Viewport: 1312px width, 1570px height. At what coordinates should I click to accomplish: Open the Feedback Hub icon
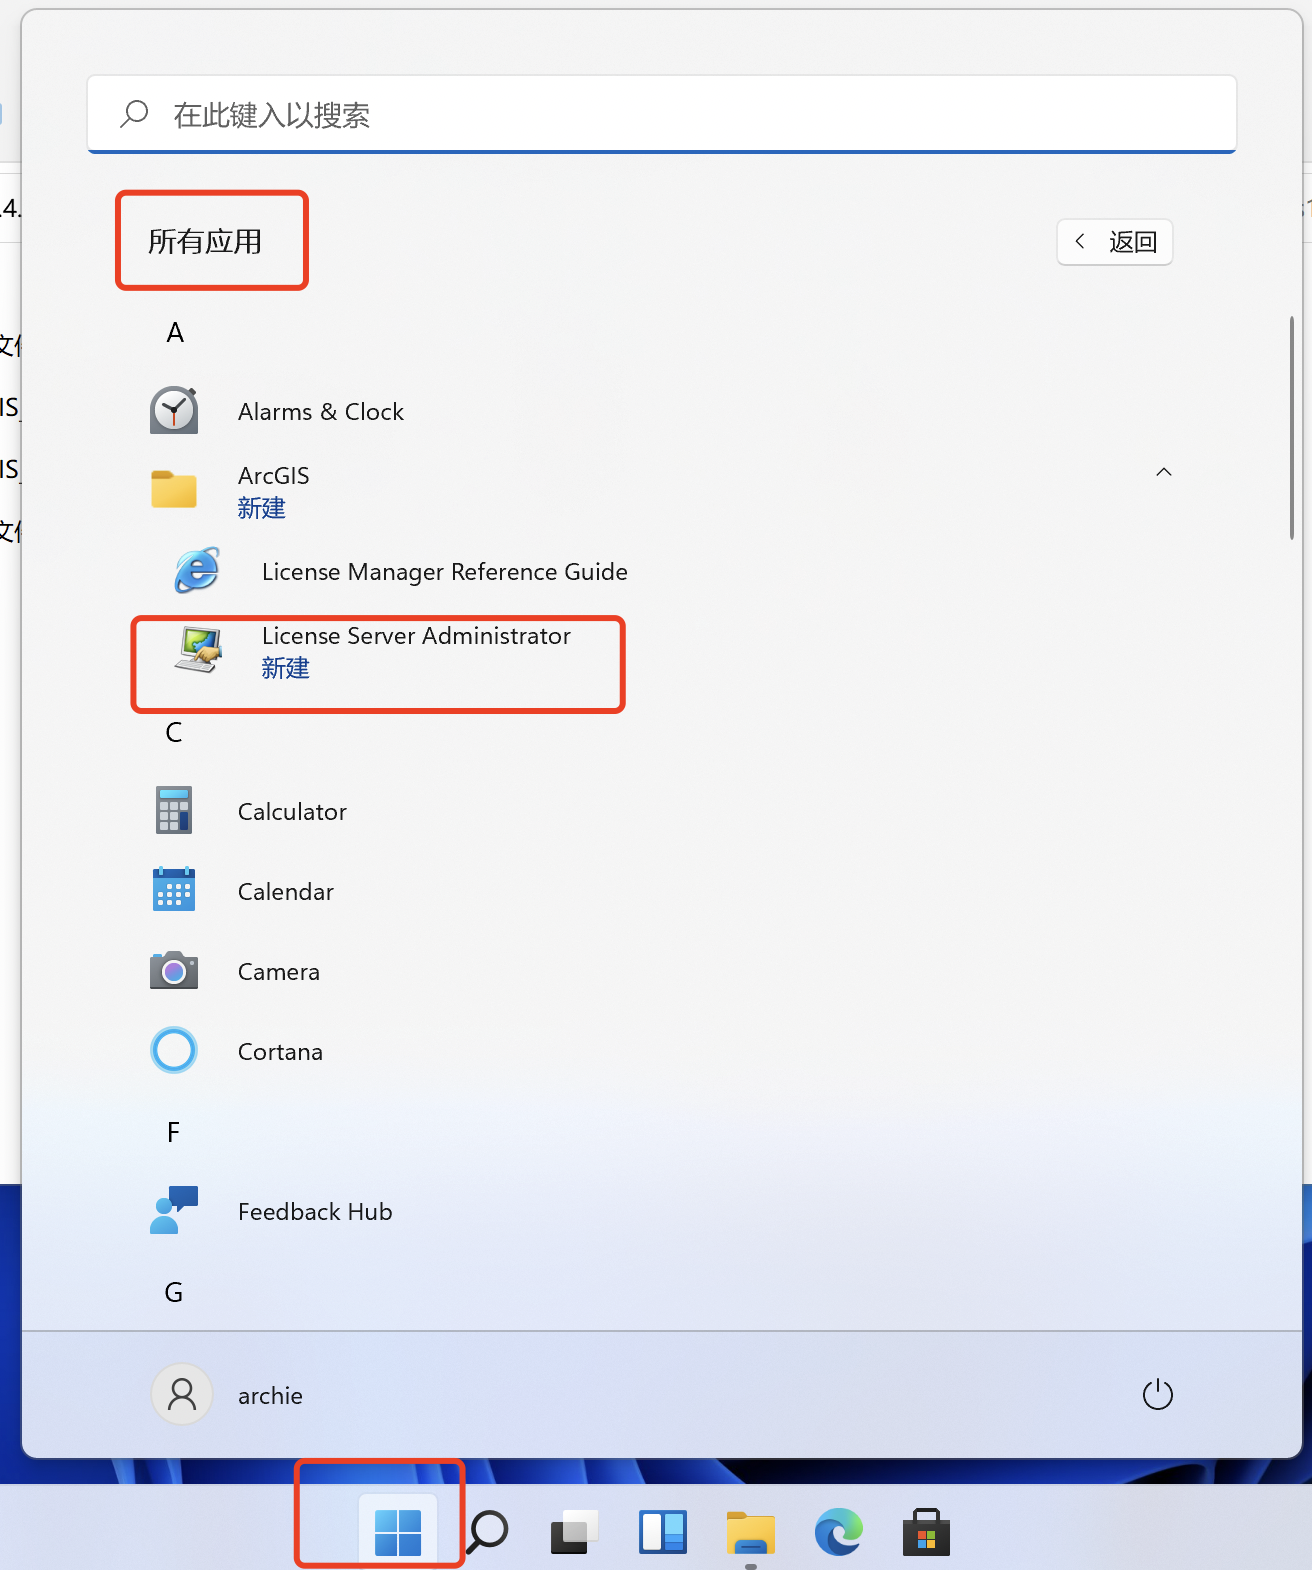(x=174, y=1210)
